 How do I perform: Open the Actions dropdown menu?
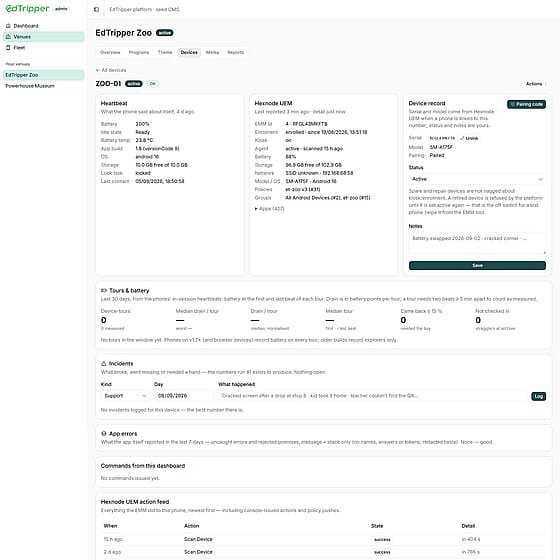pyautogui.click(x=536, y=84)
